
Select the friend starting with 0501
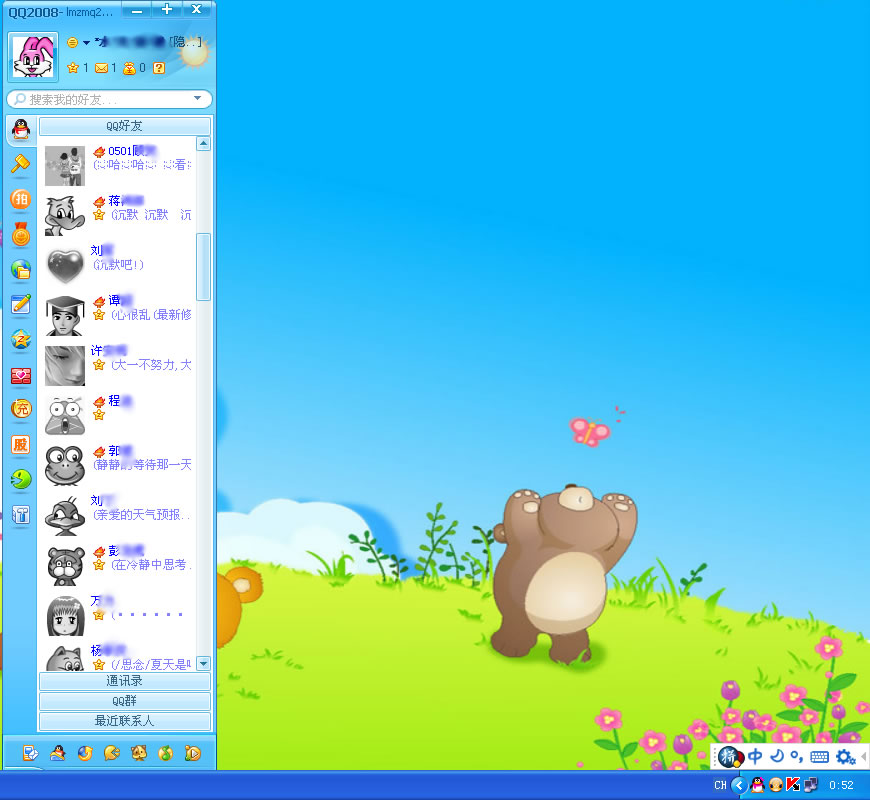[118, 165]
